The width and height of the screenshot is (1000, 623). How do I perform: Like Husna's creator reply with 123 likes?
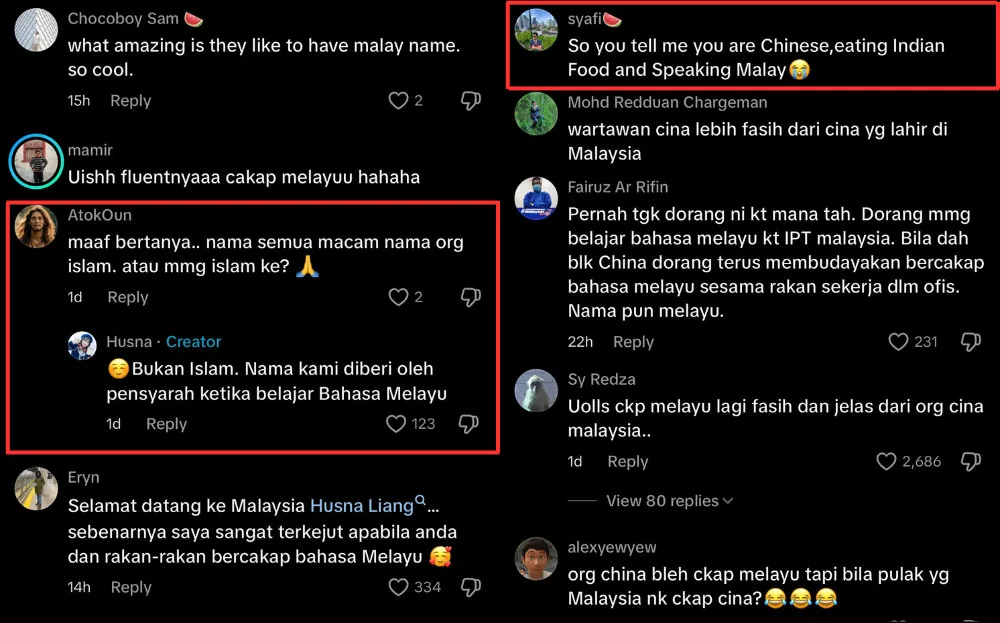tap(396, 424)
